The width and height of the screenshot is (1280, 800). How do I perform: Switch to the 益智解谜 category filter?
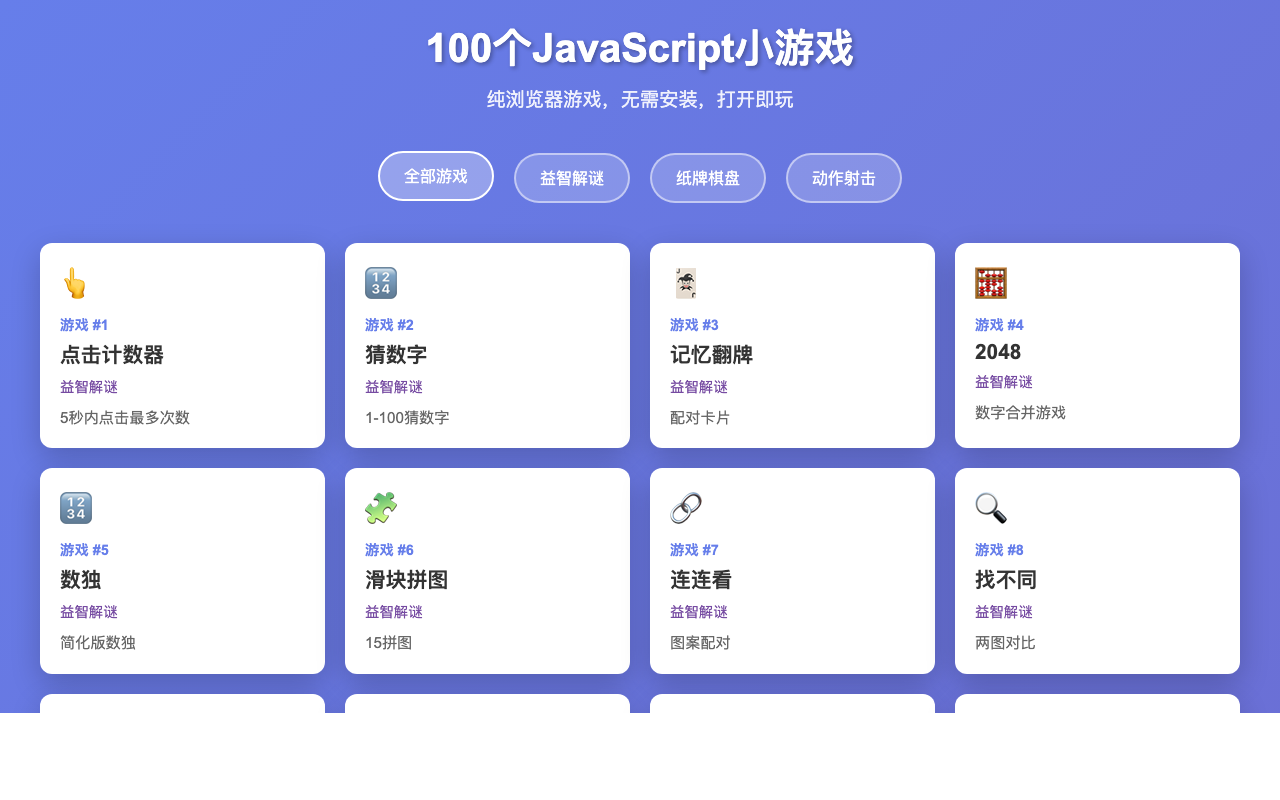tap(571, 177)
